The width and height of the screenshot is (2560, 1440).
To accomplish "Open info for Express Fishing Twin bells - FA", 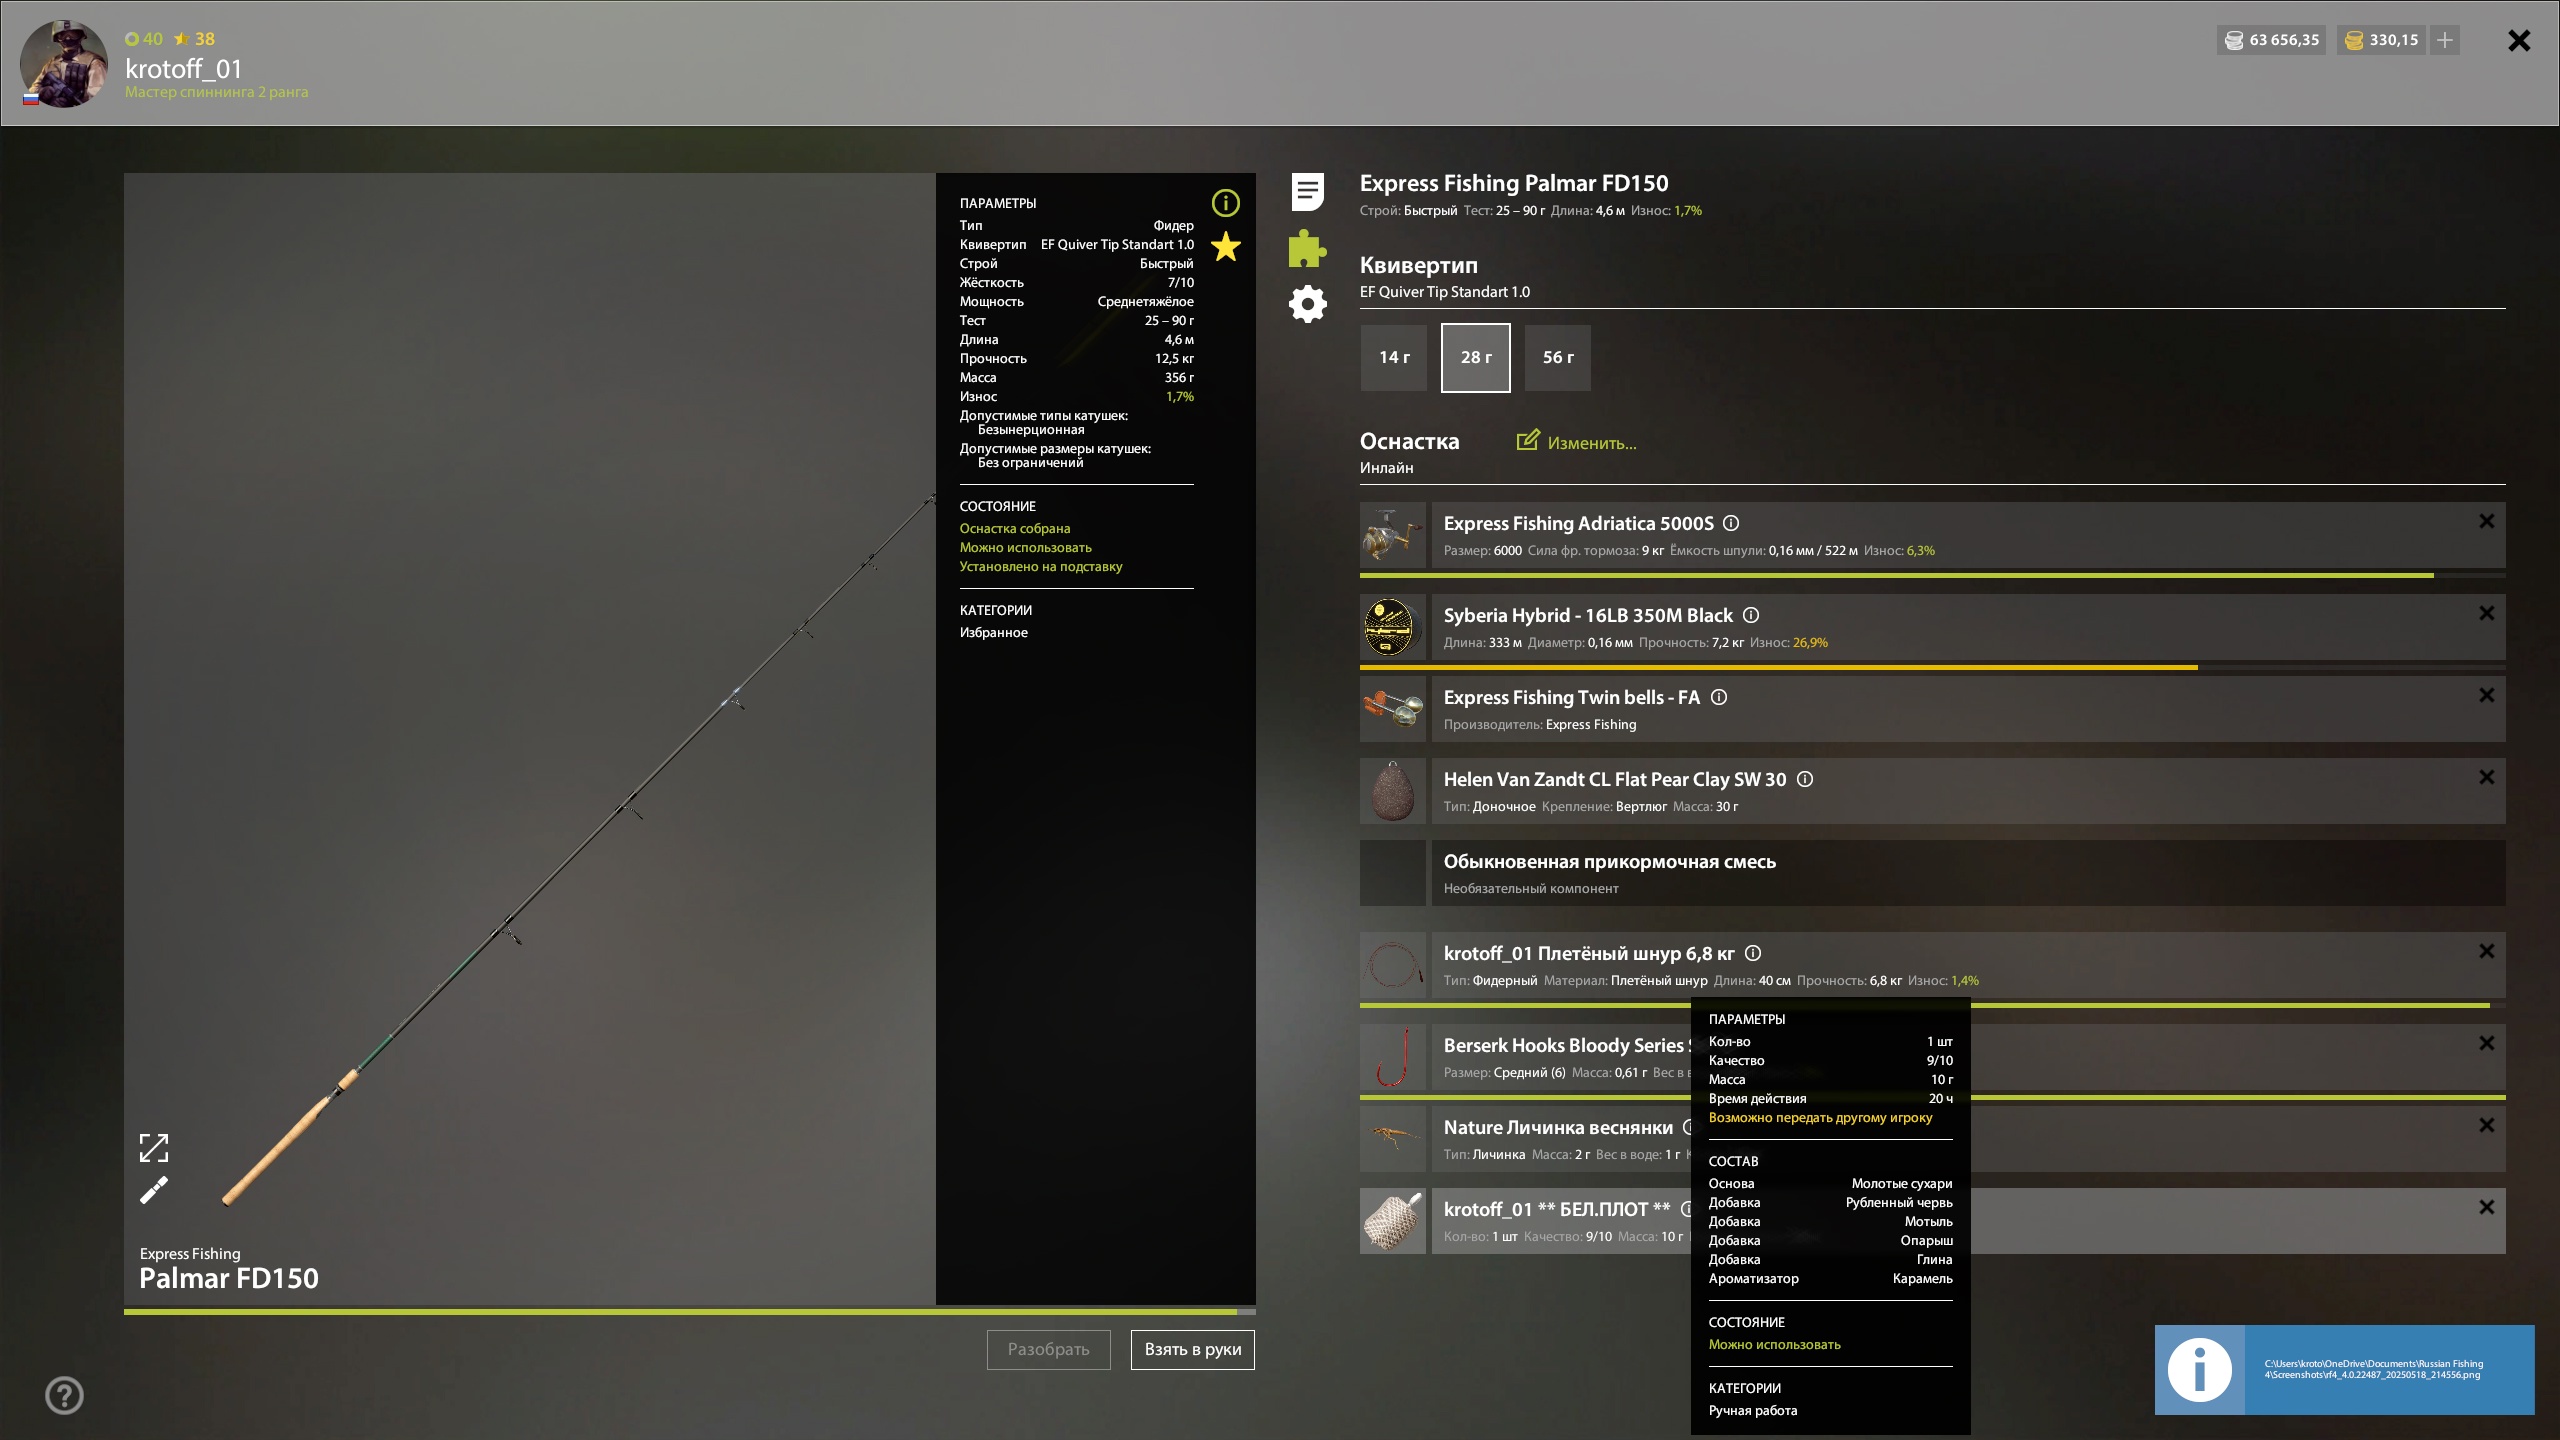I will 1719,697.
